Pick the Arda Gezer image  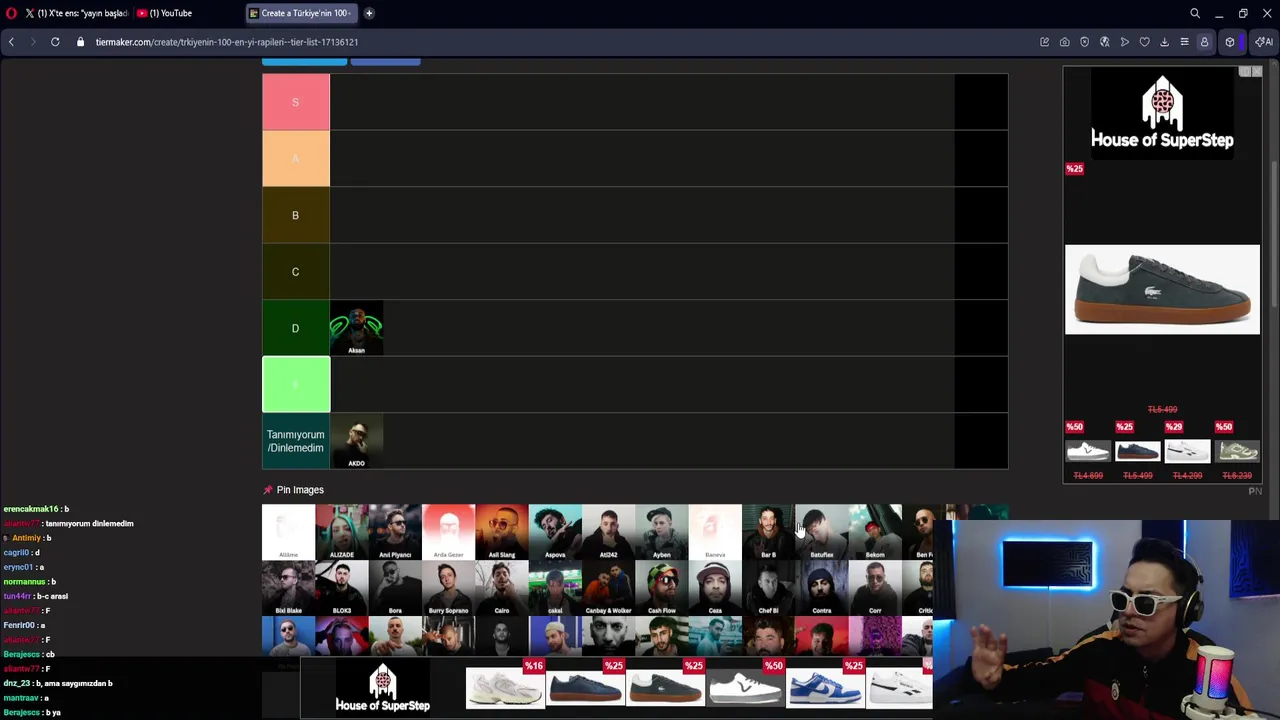click(448, 532)
